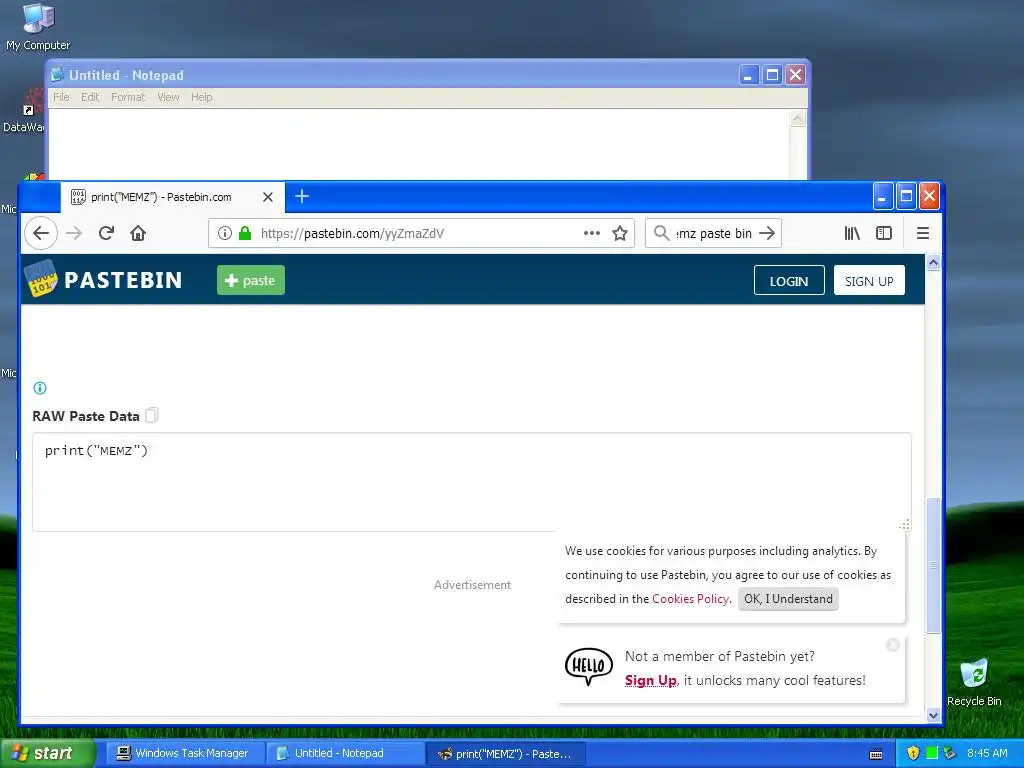
Task: Click the tray icon nearest the clock
Action: [x=950, y=753]
